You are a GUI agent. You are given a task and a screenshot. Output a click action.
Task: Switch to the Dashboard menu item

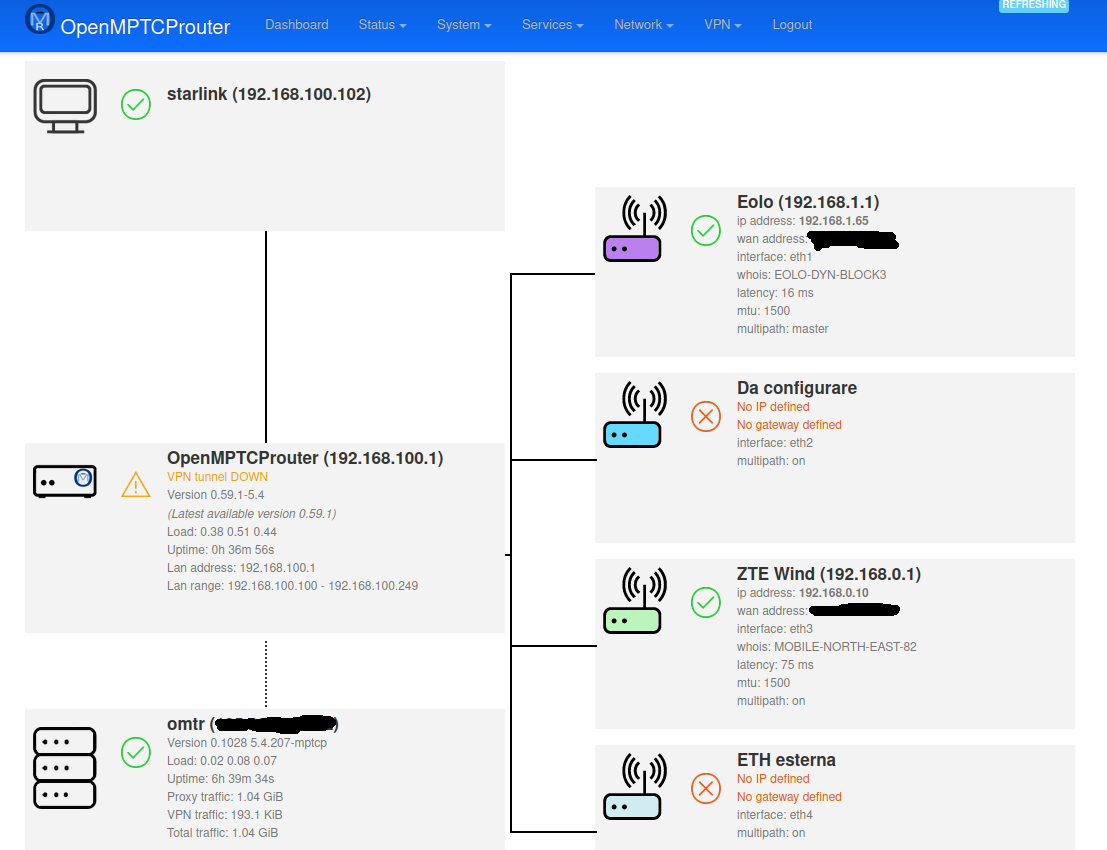pyautogui.click(x=296, y=25)
